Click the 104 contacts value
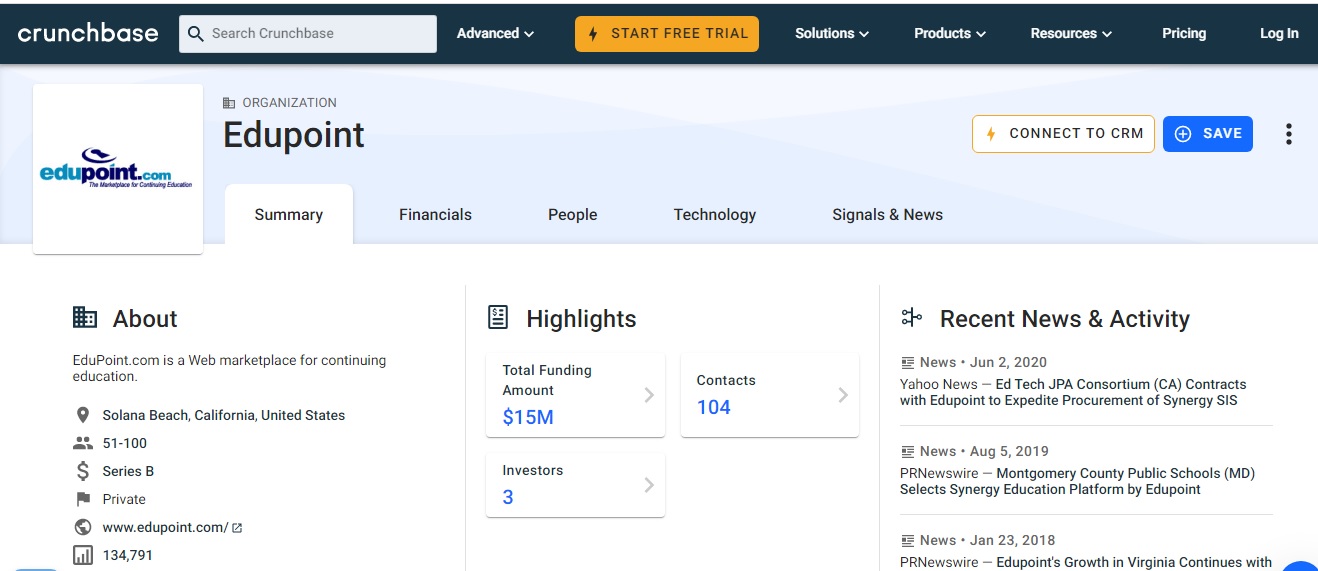 (x=714, y=407)
